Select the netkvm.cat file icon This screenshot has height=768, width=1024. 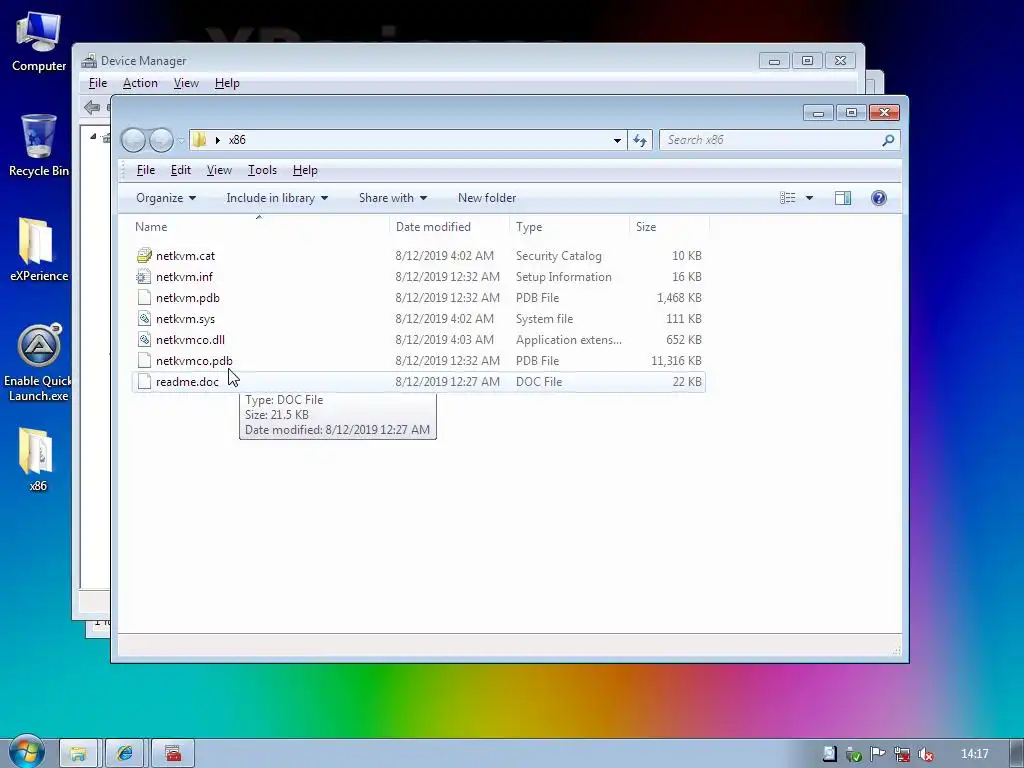(144, 255)
